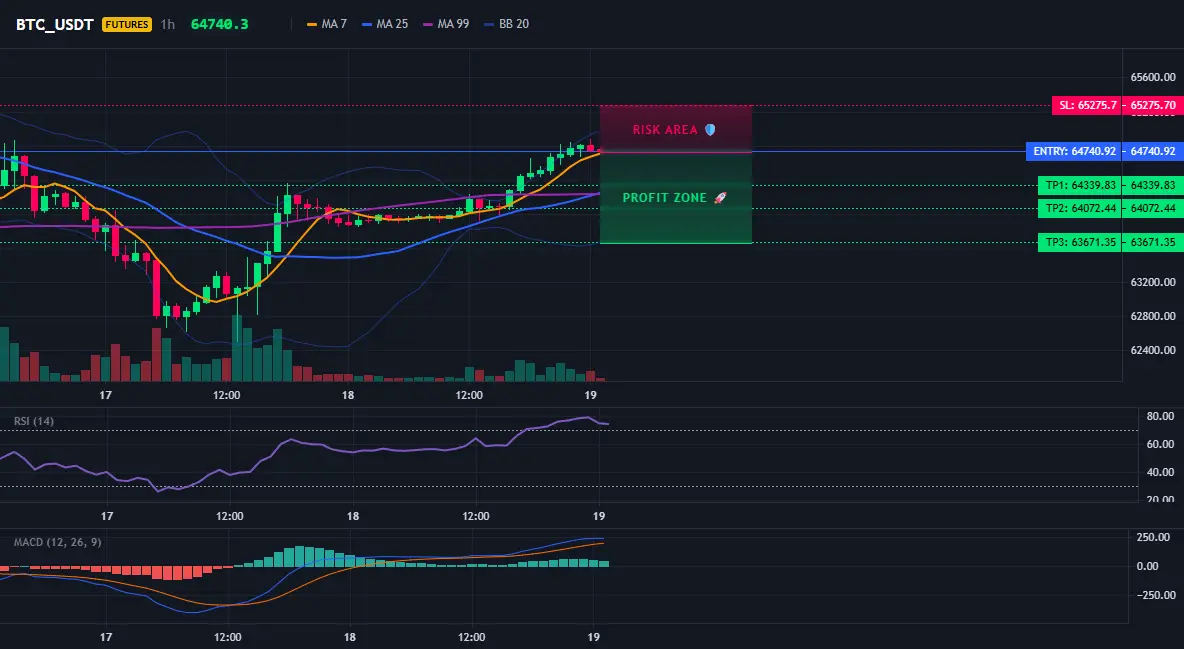
Task: Click the ENTRY: 64740.92 price tag
Action: [1074, 151]
